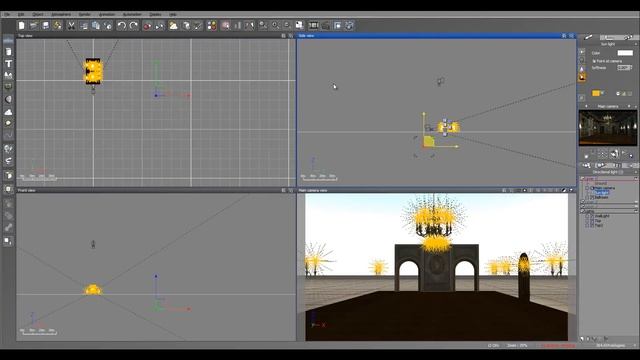
Task: Open the Edit menu
Action: point(21,14)
